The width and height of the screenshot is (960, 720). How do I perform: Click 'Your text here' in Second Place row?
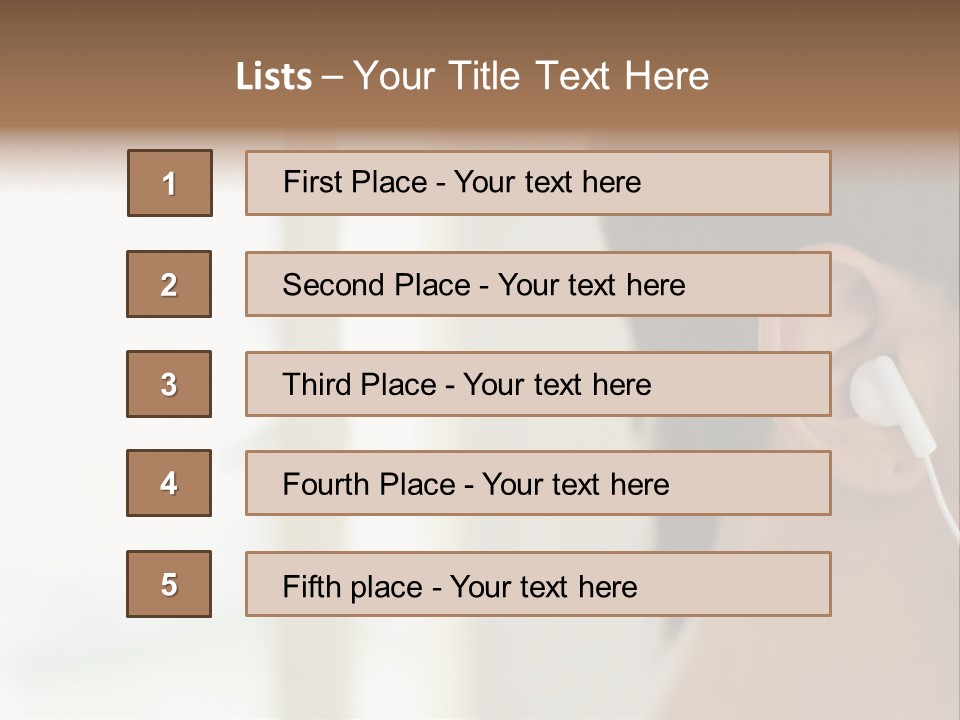click(x=592, y=285)
